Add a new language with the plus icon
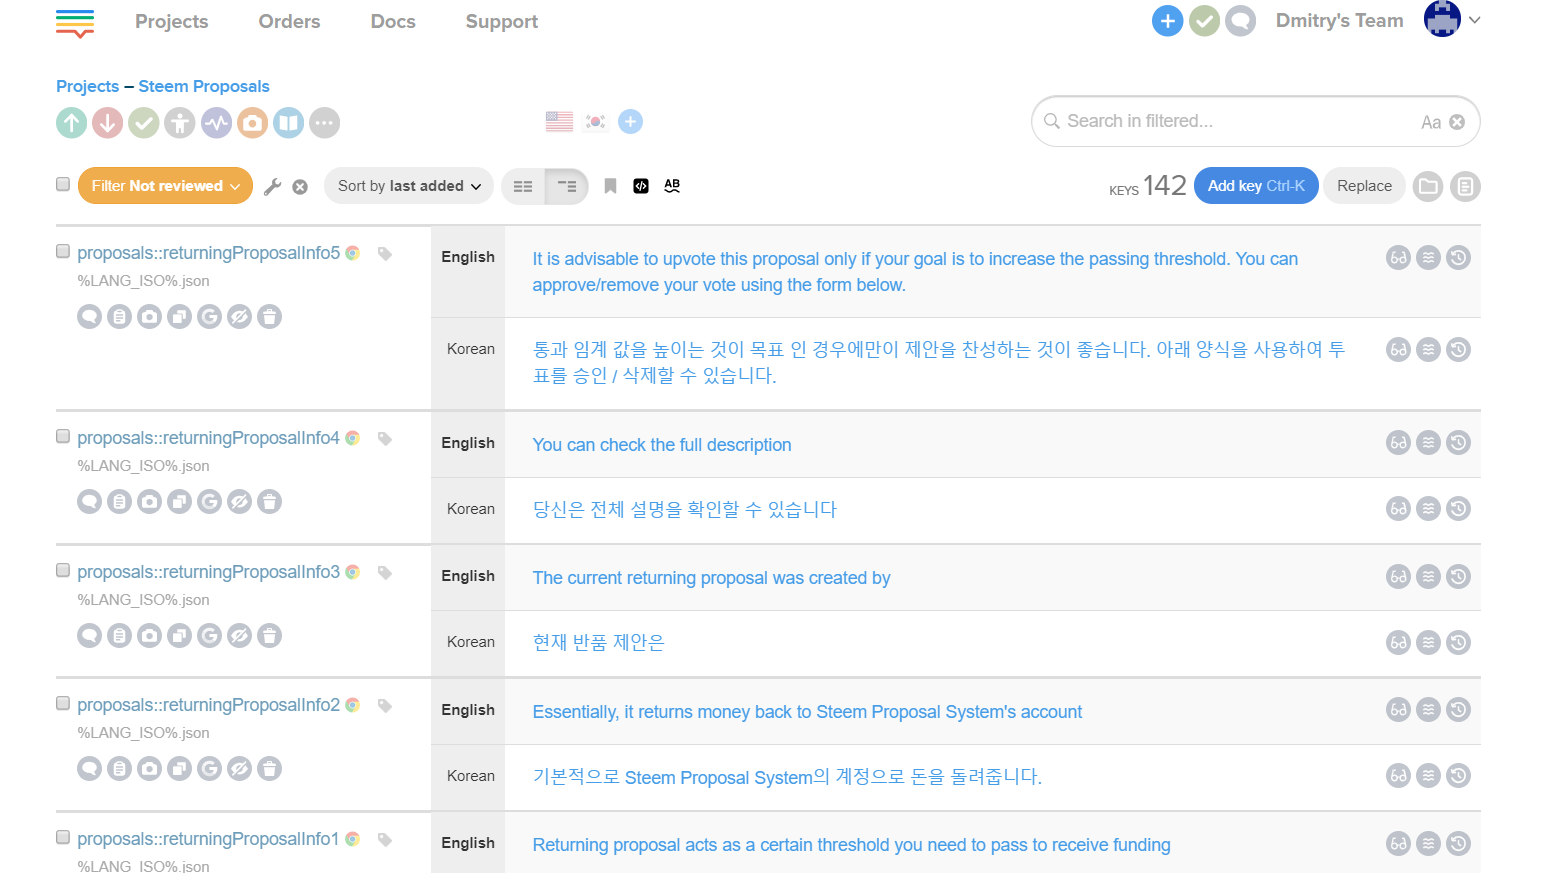This screenshot has height=873, width=1547. pyautogui.click(x=630, y=122)
